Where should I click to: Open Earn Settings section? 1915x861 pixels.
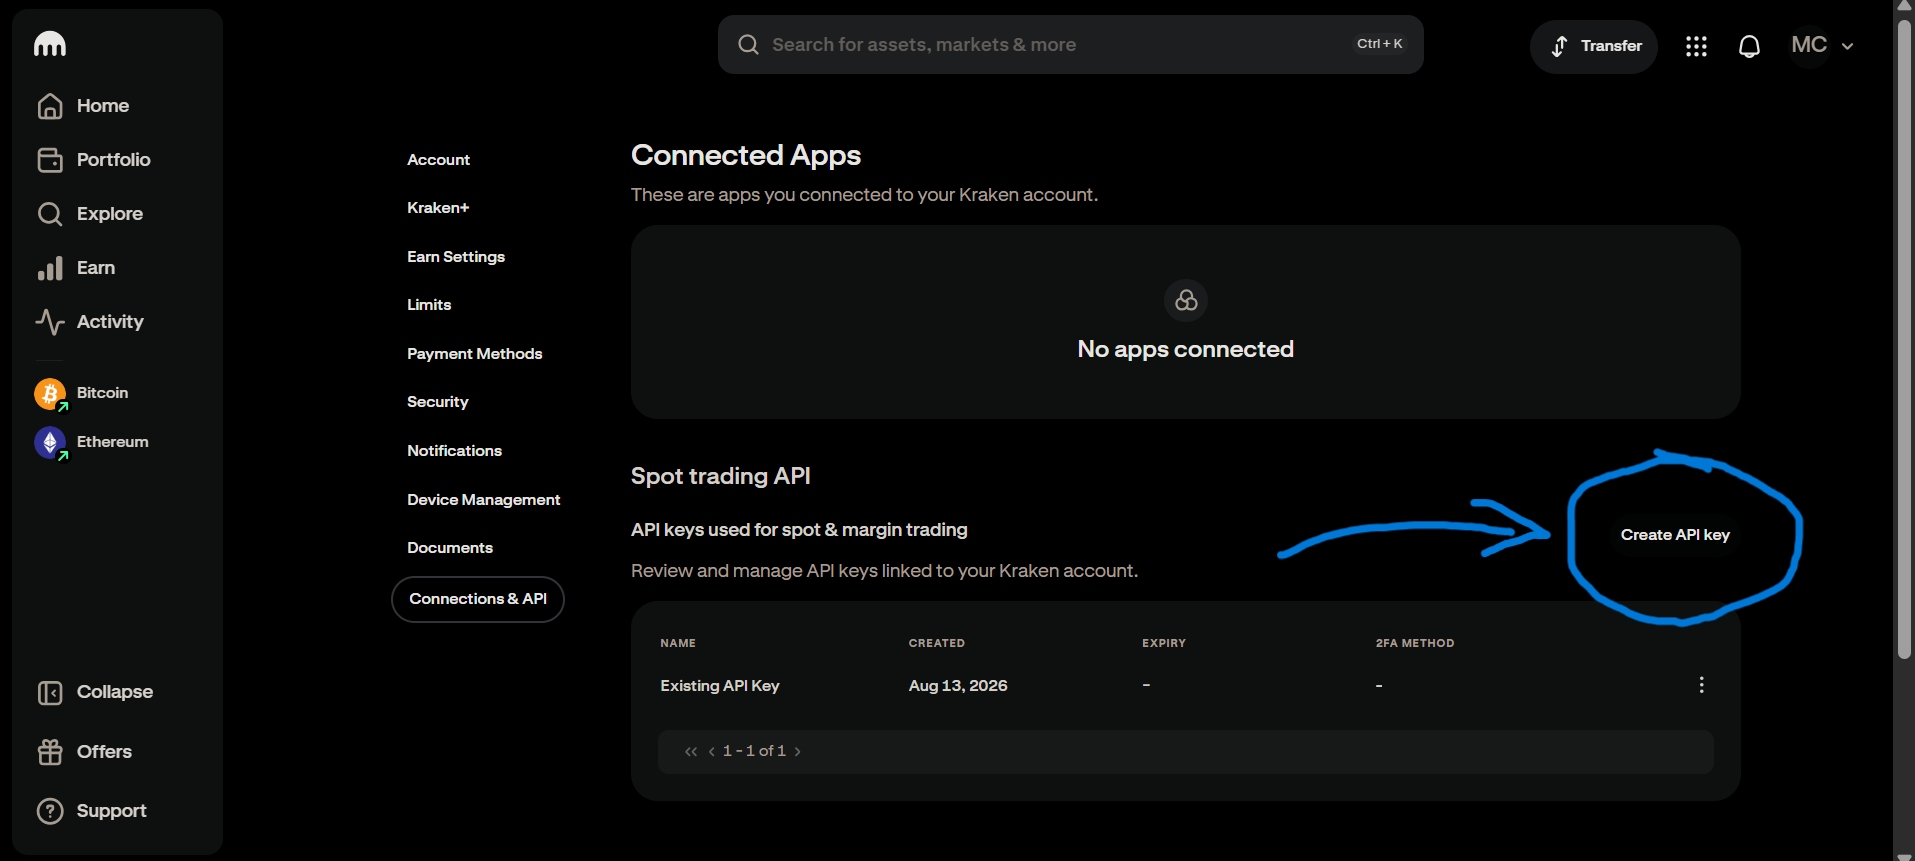[456, 257]
